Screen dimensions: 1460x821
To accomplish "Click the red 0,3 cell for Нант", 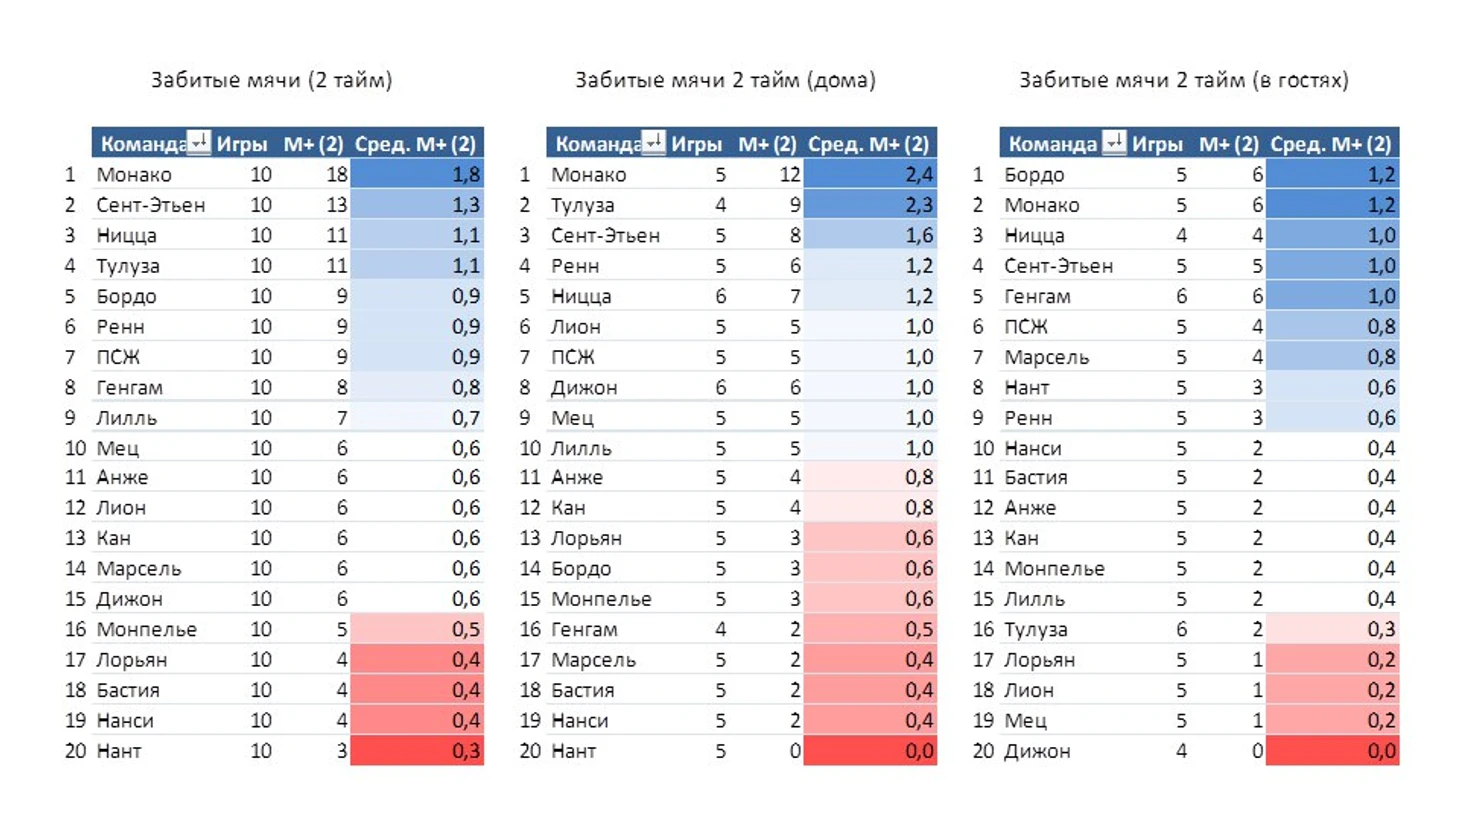I will coord(417,751).
